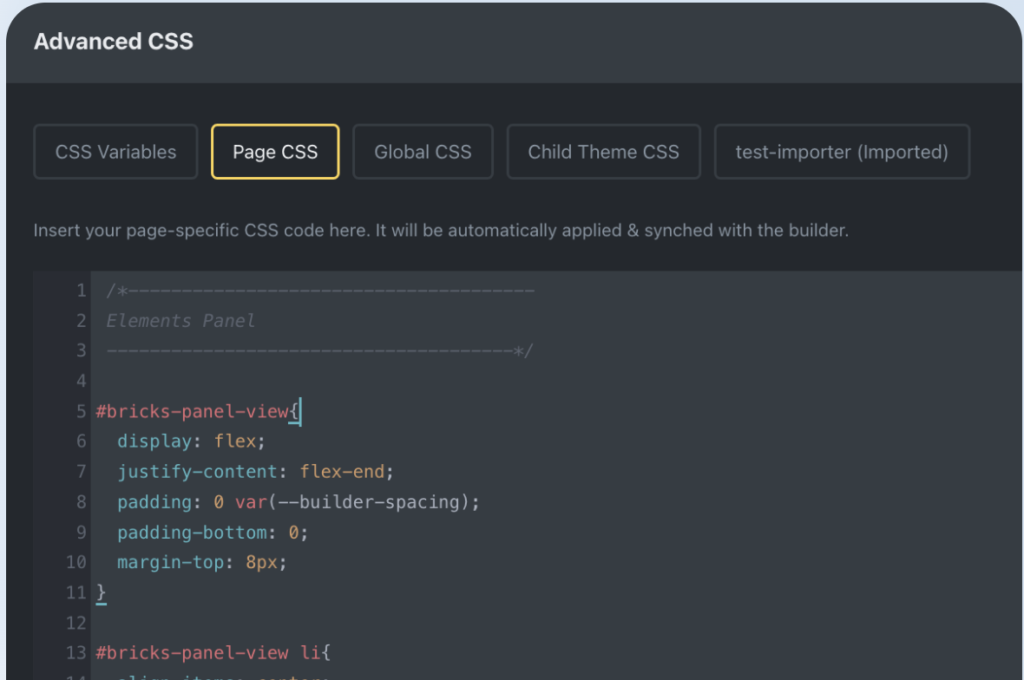Select the Page CSS tab
This screenshot has width=1024, height=680.
(275, 152)
